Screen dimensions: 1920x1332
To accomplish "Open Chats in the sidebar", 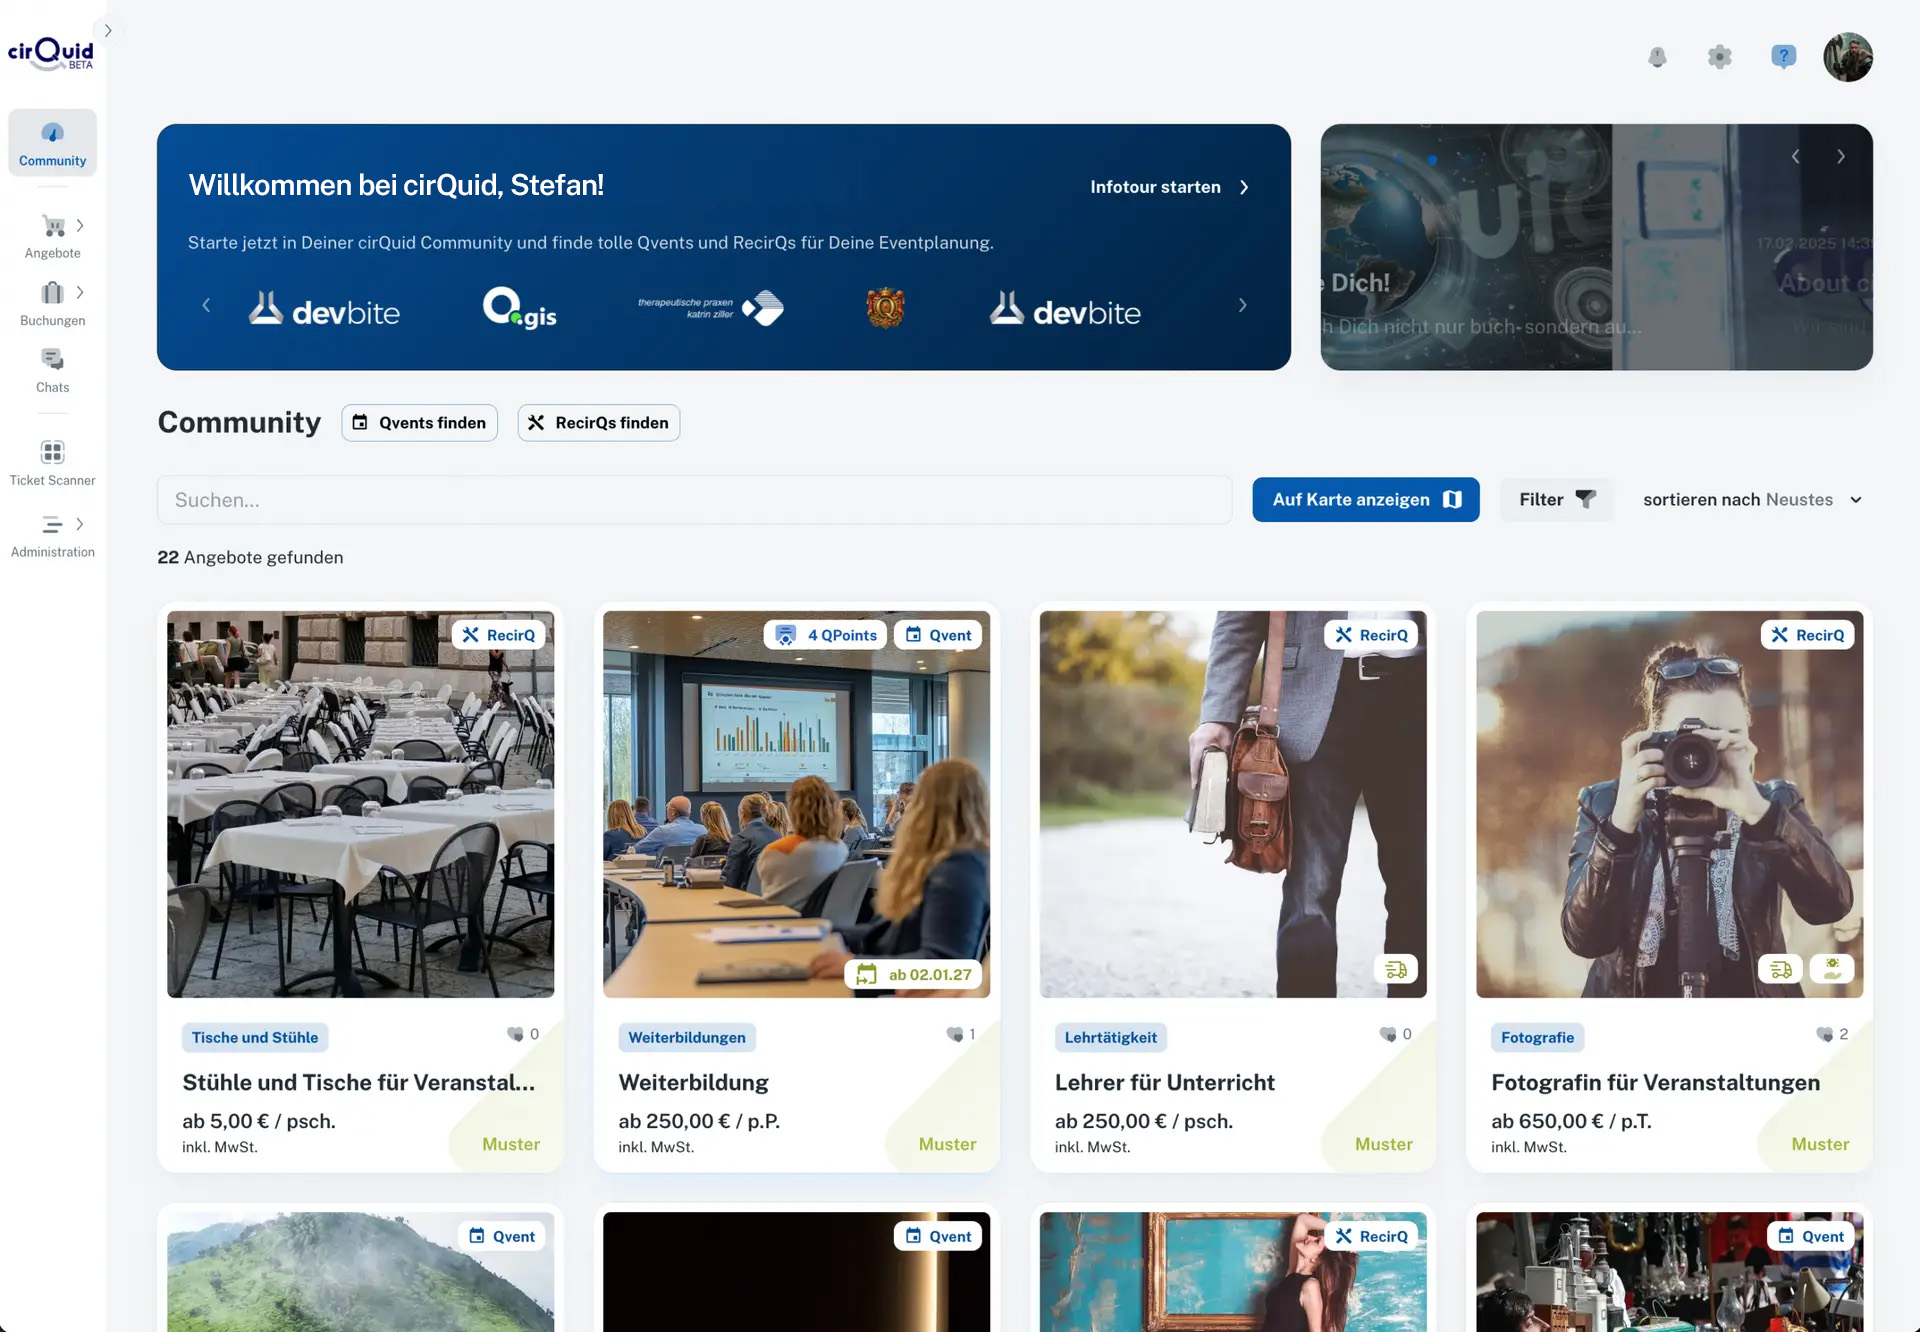I will (53, 371).
